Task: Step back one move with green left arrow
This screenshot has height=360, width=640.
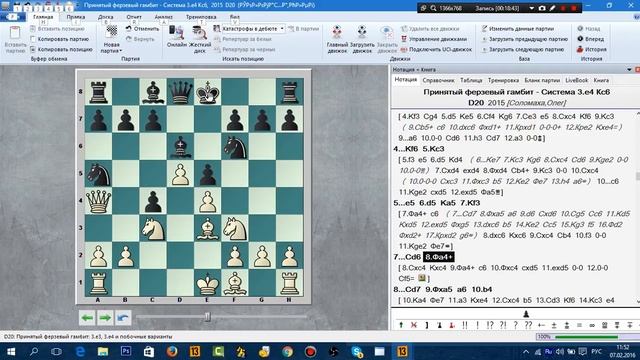Action: (87, 318)
